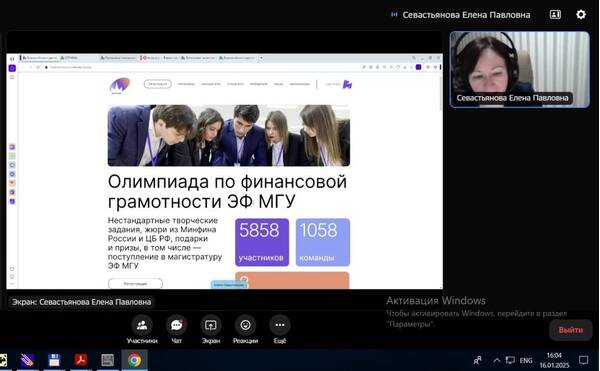Click the 1058 команды card on shared screen
600x371 pixels.
click(323, 242)
